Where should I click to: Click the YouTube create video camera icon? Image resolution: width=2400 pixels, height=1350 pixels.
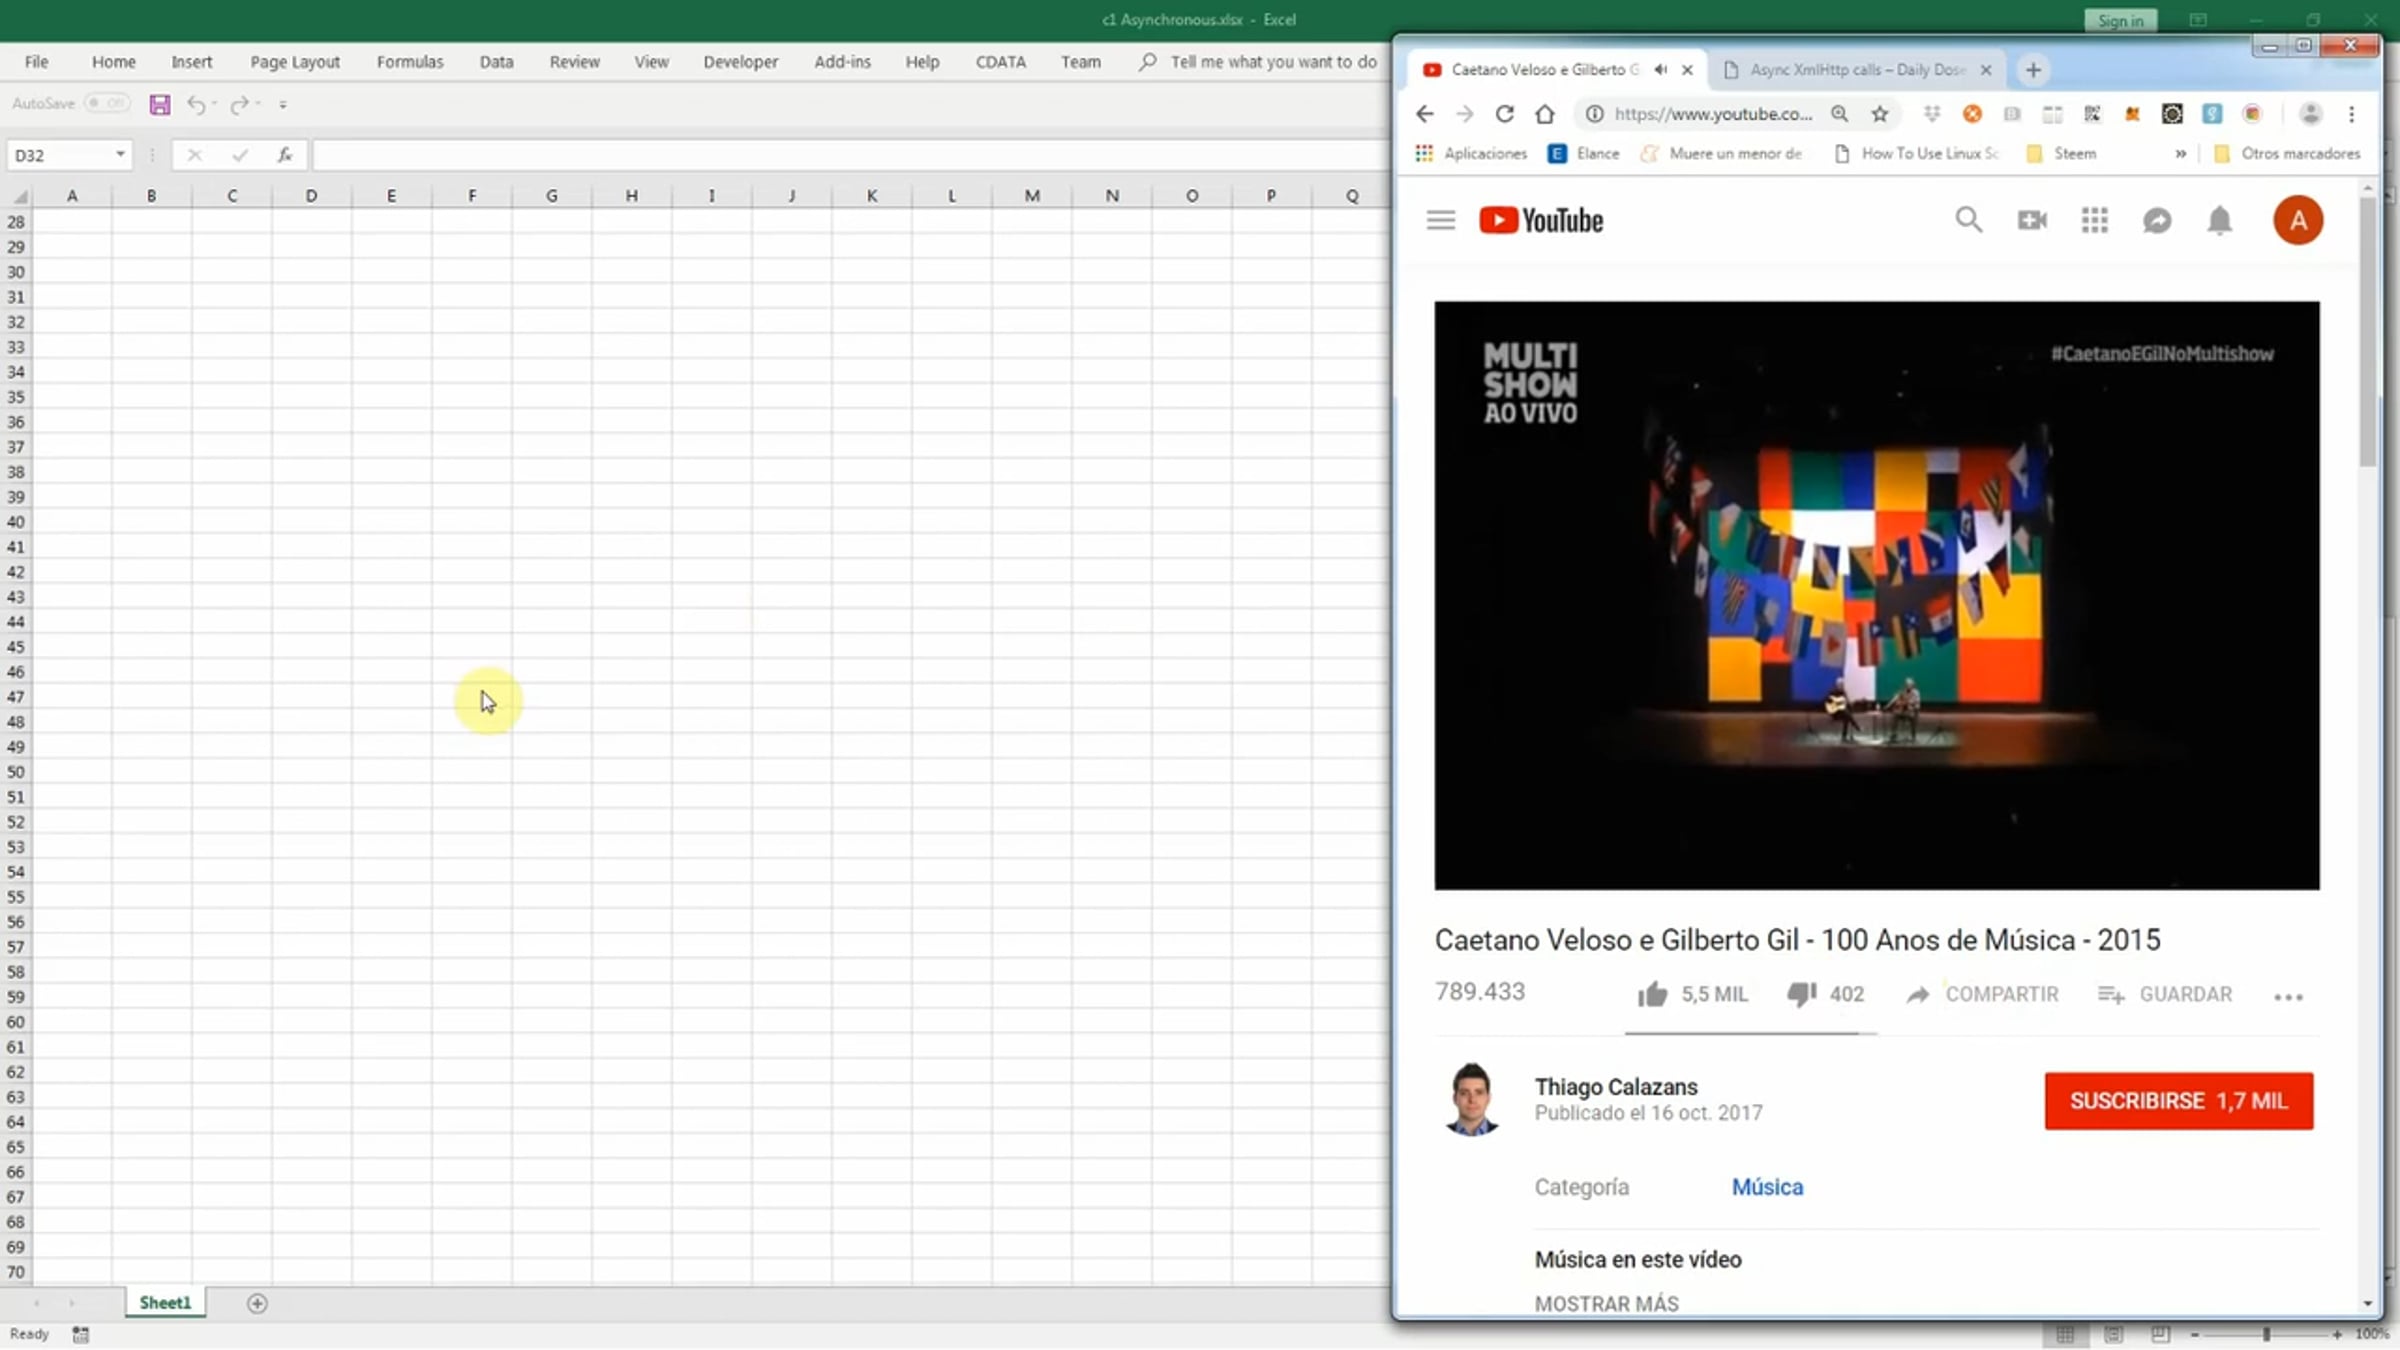2032,220
